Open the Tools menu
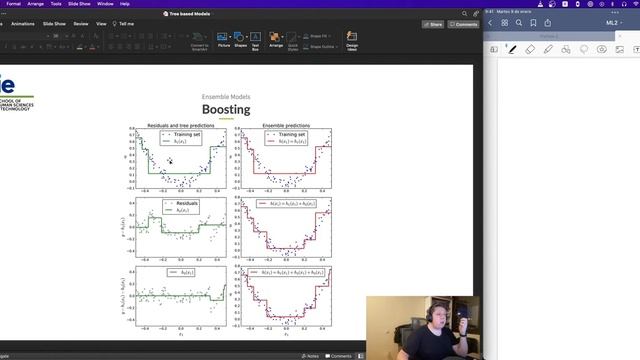Screen dimensions: 640x360 [56, 4]
